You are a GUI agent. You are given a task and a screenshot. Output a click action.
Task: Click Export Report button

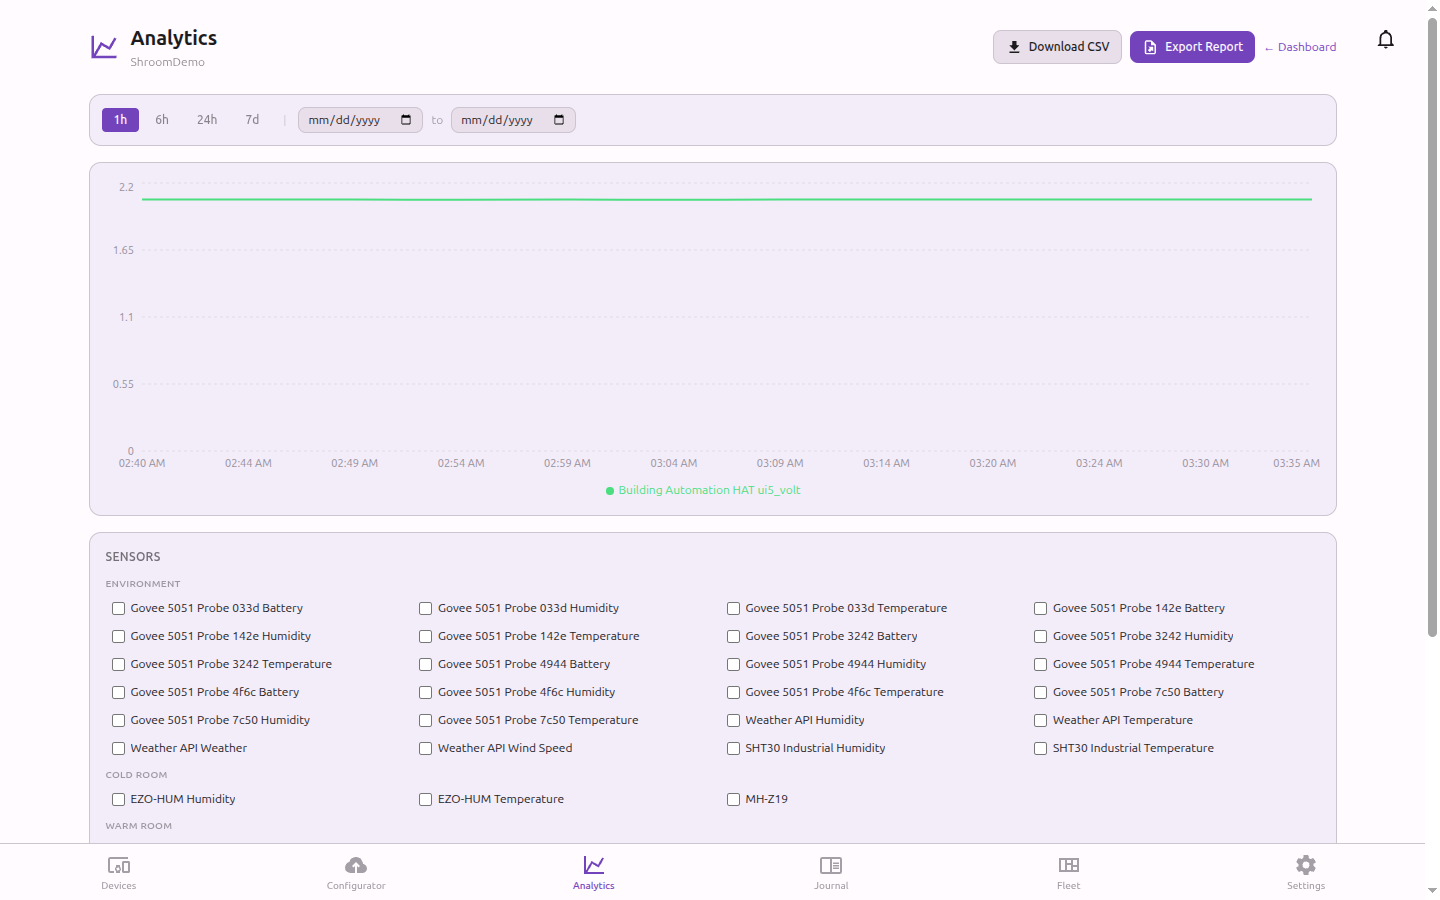[x=1192, y=47]
